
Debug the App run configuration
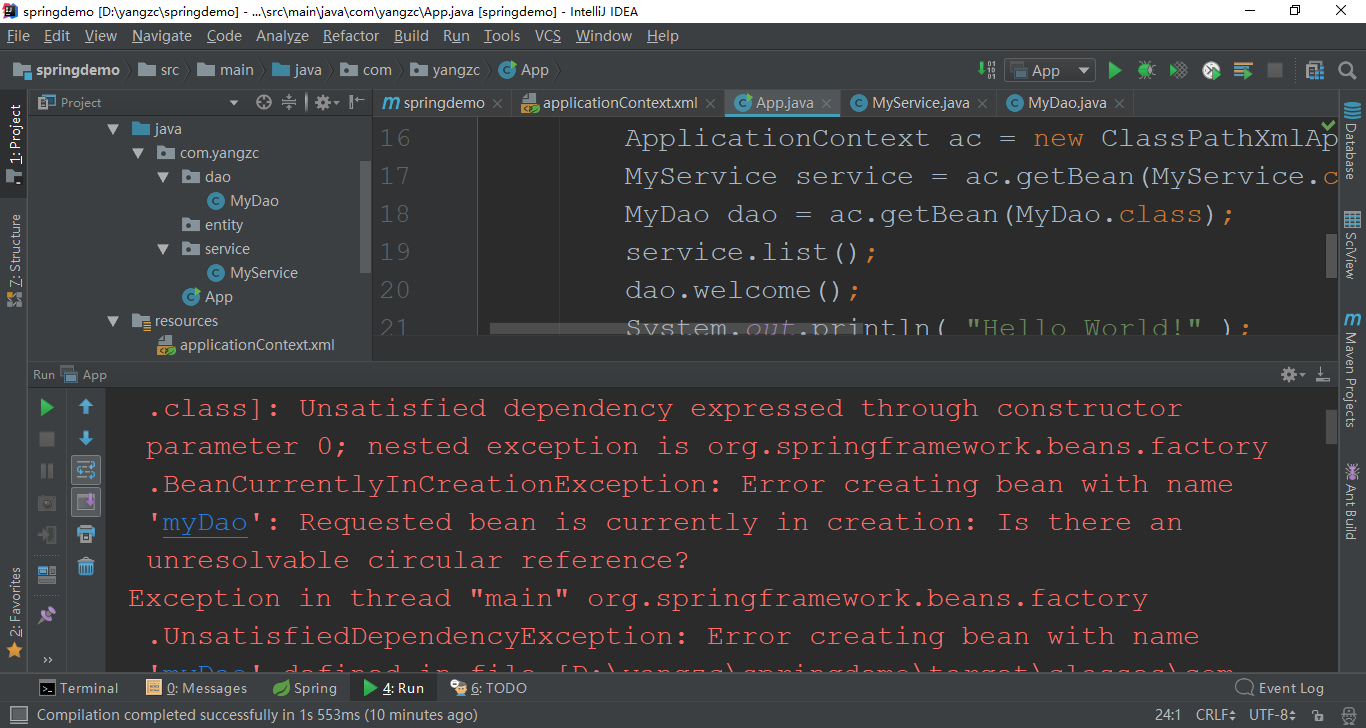pos(1146,70)
